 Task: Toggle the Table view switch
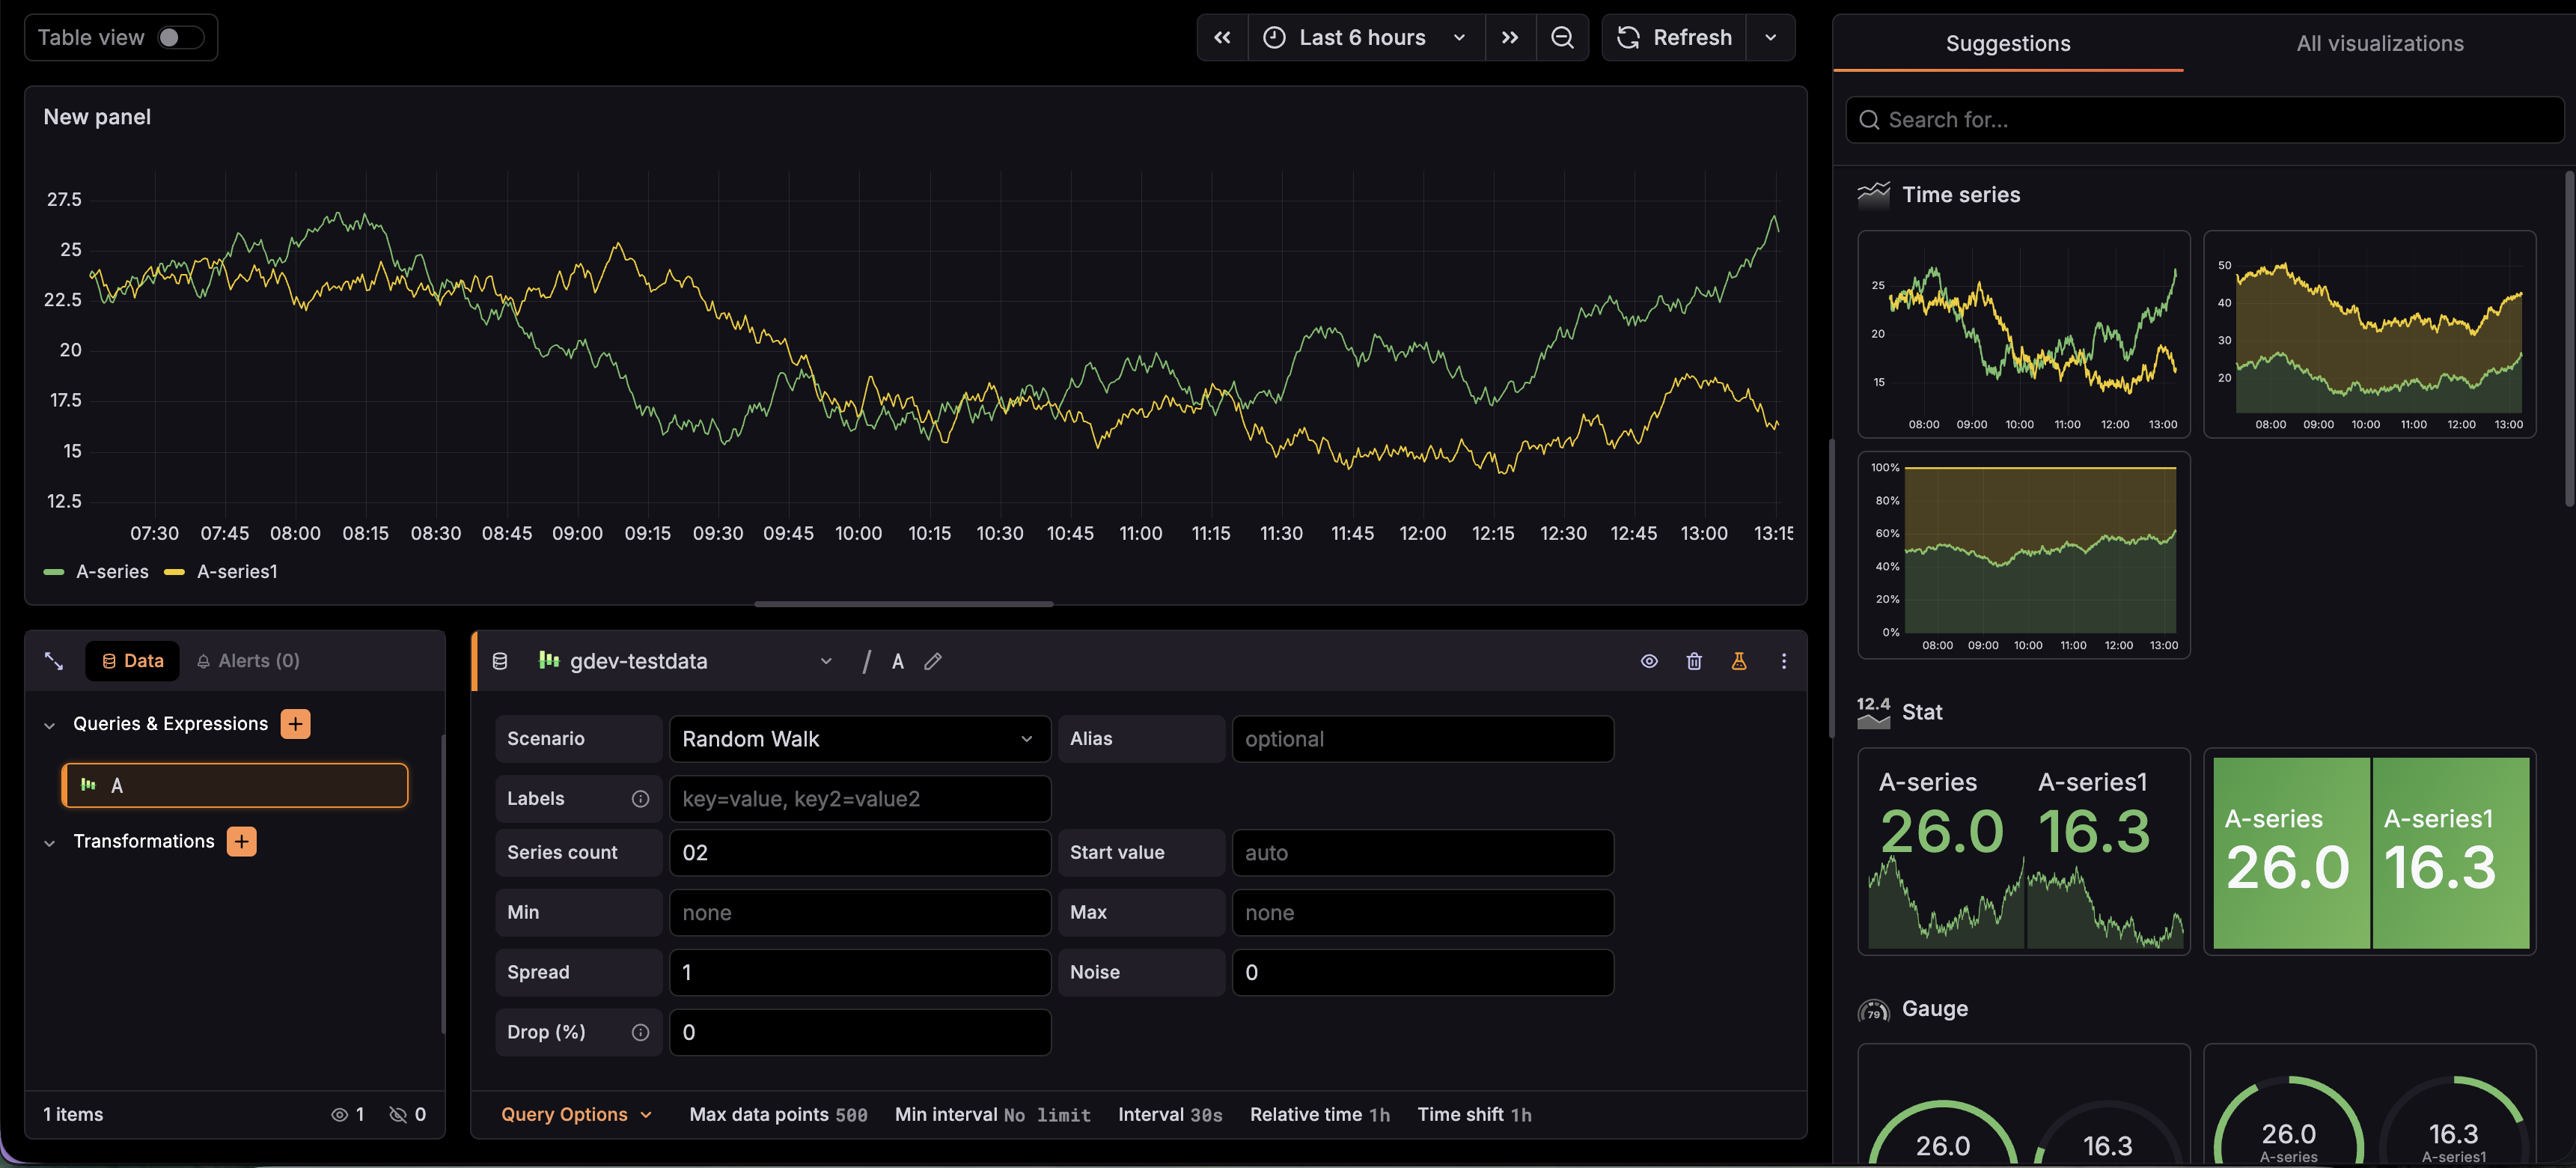point(180,37)
